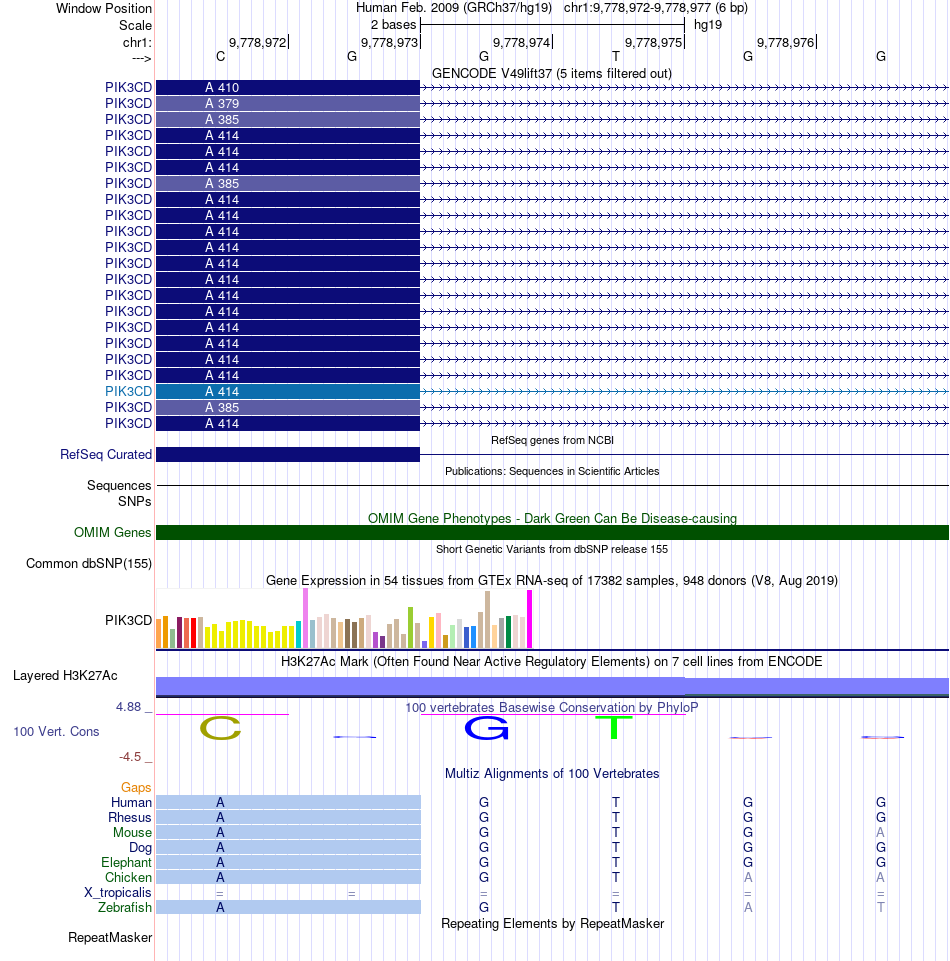The image size is (950, 961).
Task: Click the SNPs track label
Action: pos(135,501)
